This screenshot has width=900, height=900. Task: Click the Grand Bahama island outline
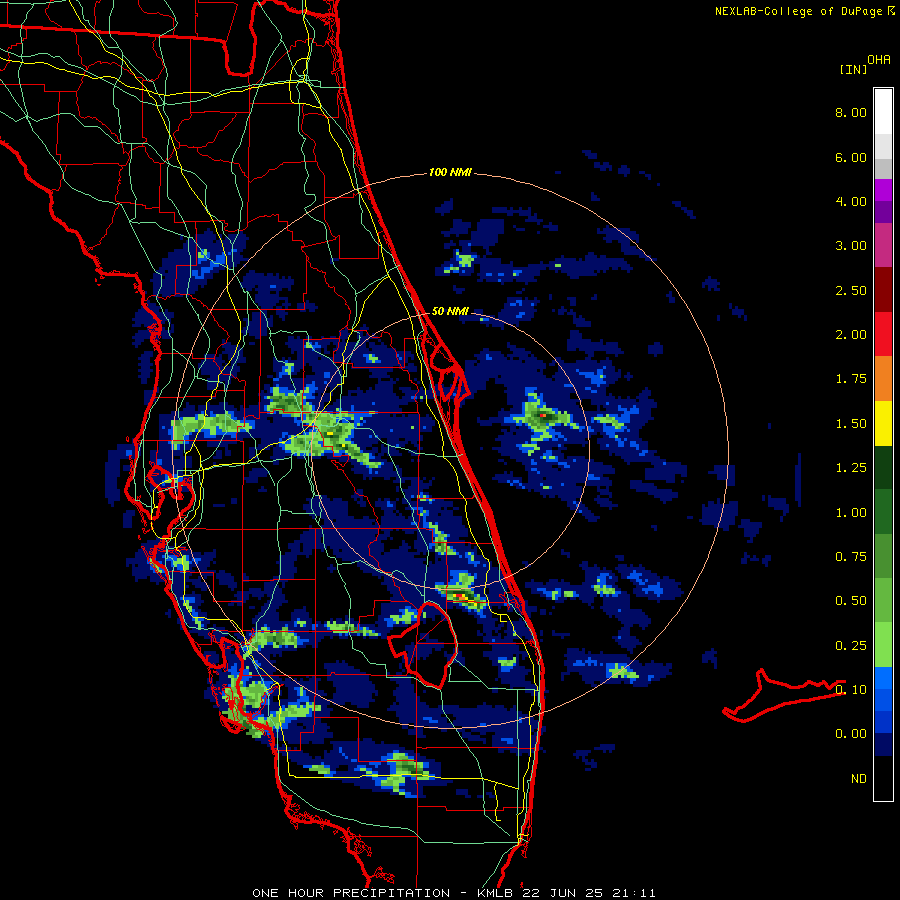point(783,696)
